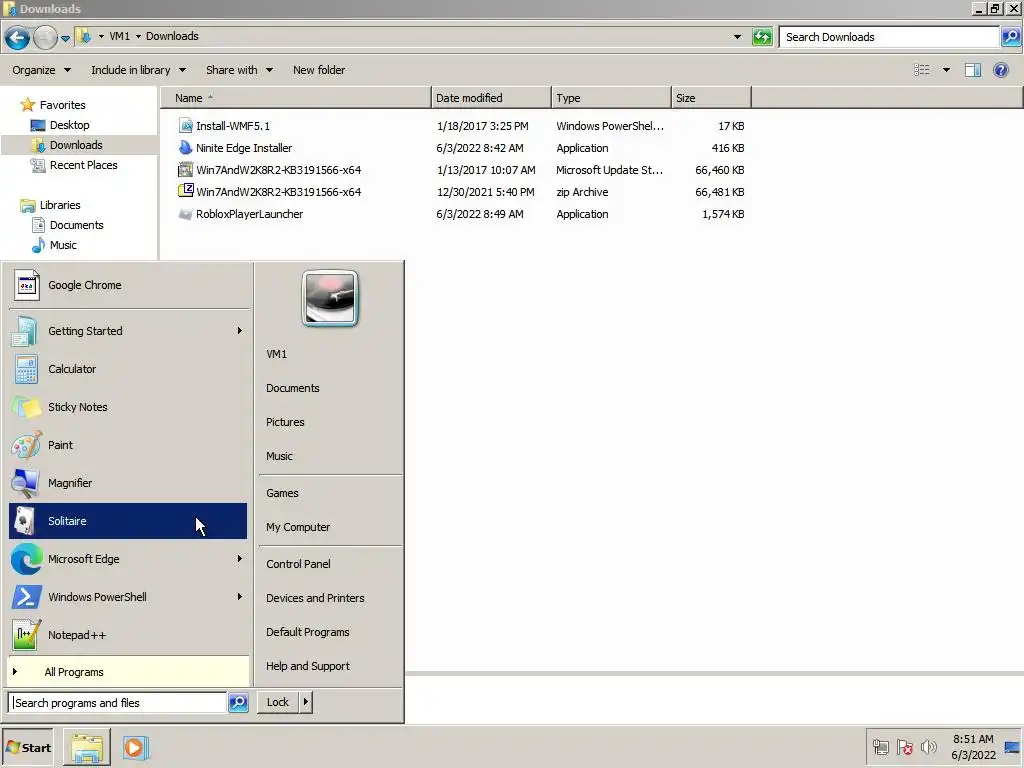Open Notepad++ from the Start menu
This screenshot has height=768, width=1024.
(x=128, y=635)
